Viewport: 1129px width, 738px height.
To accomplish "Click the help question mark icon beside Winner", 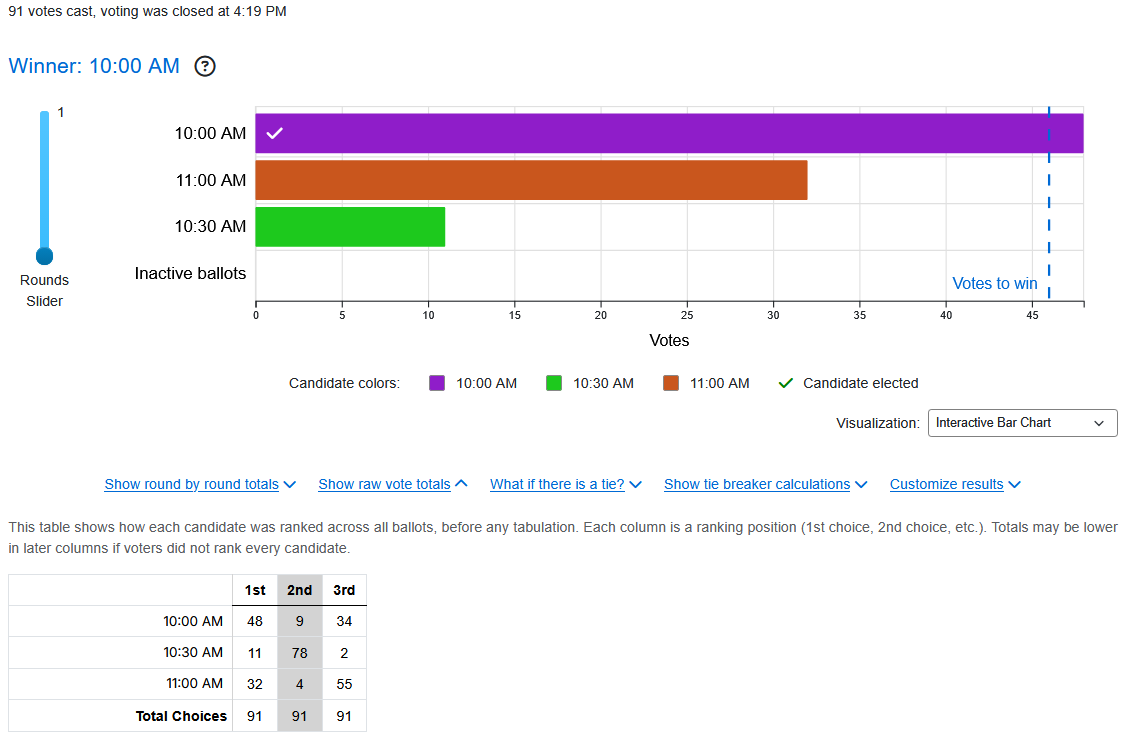I will (205, 66).
